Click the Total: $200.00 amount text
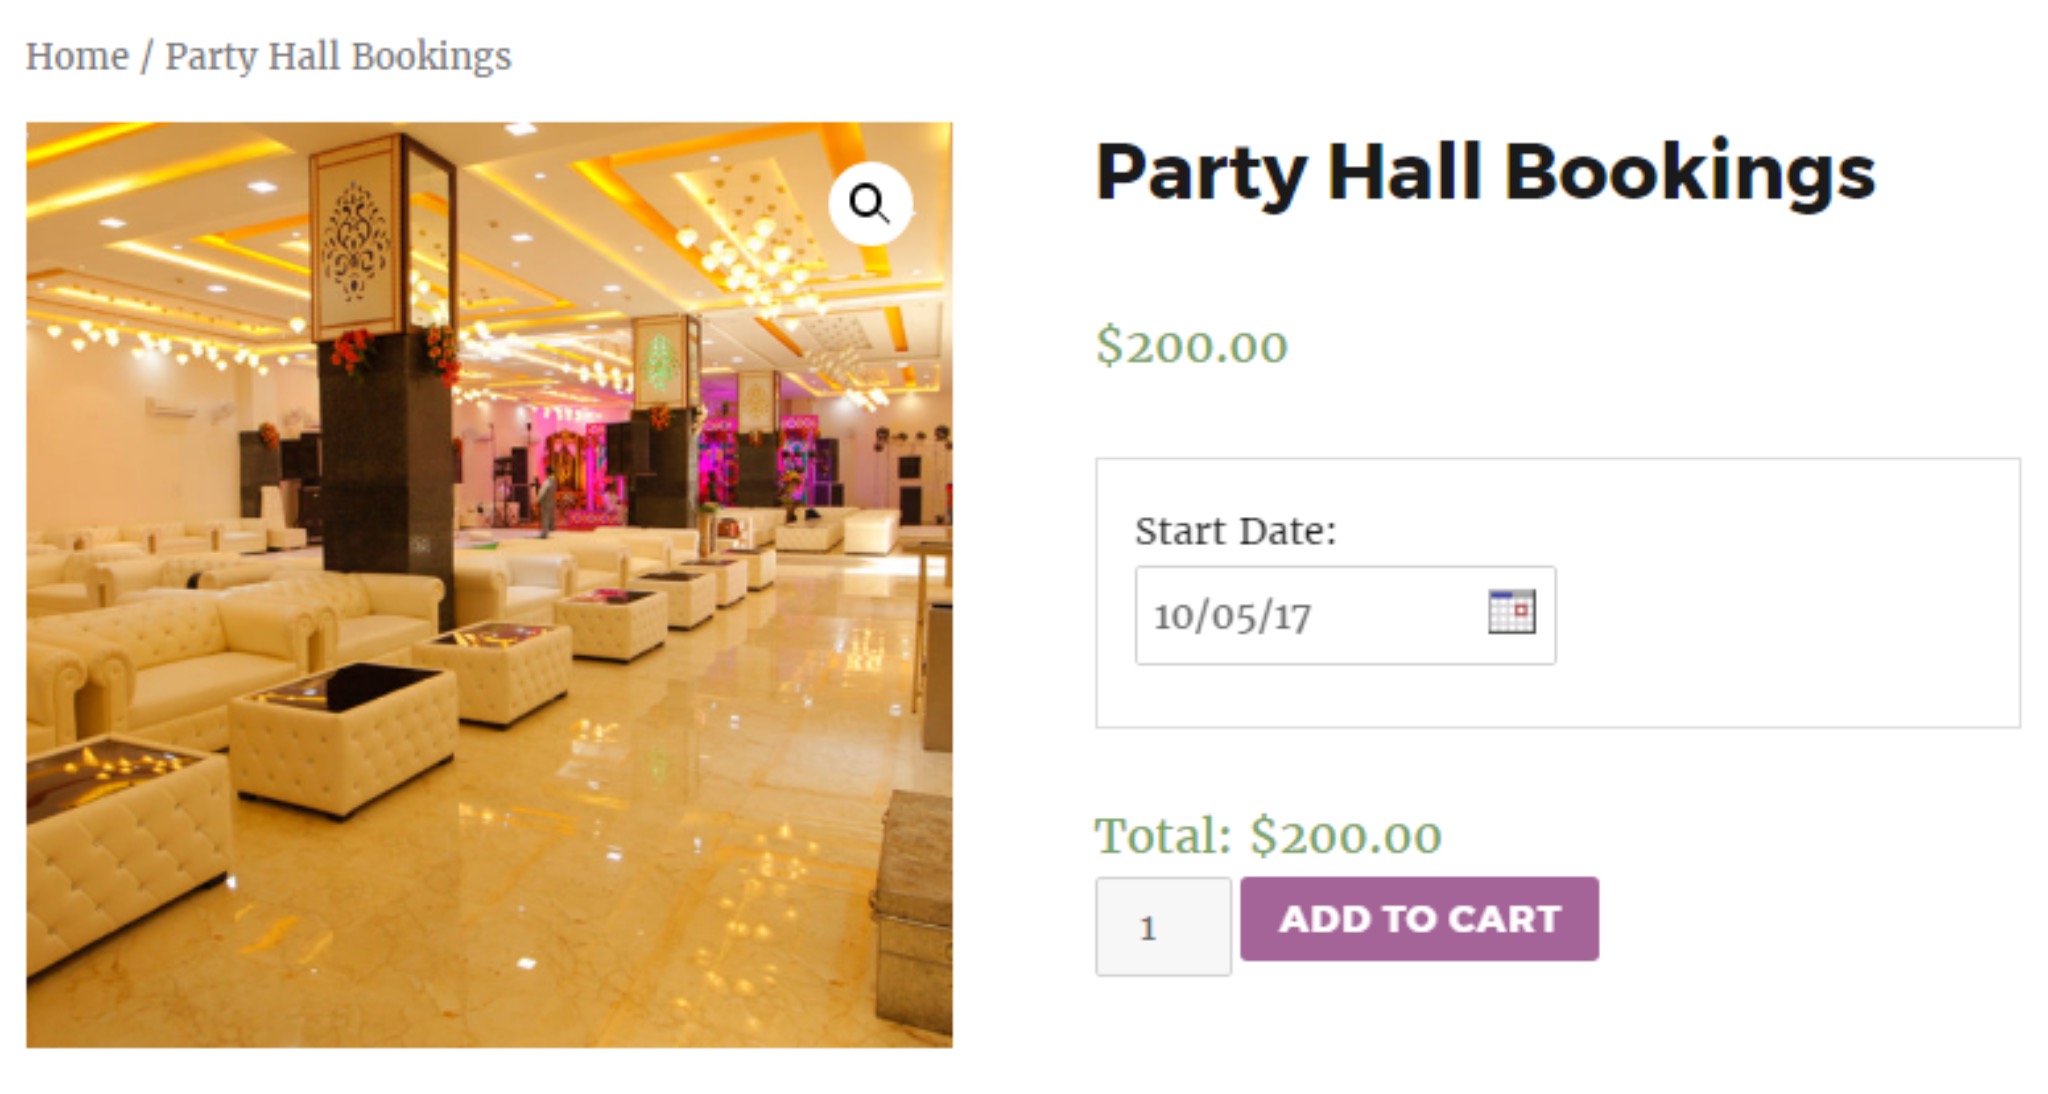The image size is (2048, 1094). point(1267,836)
